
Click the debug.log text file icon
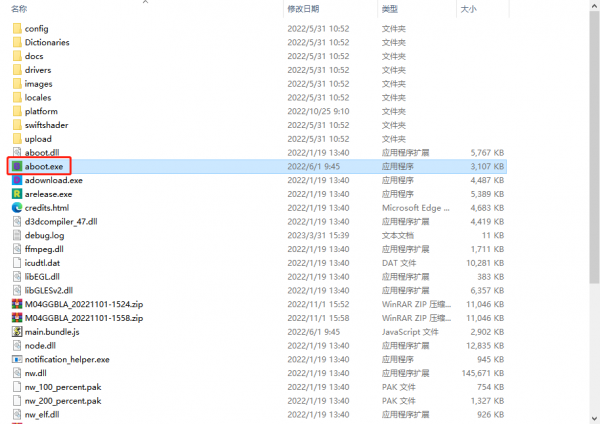(x=16, y=235)
